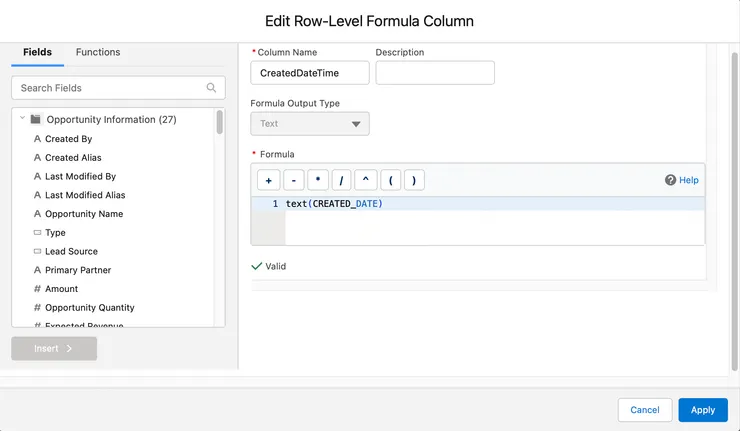Insert the caret exponent operator

coord(365,180)
